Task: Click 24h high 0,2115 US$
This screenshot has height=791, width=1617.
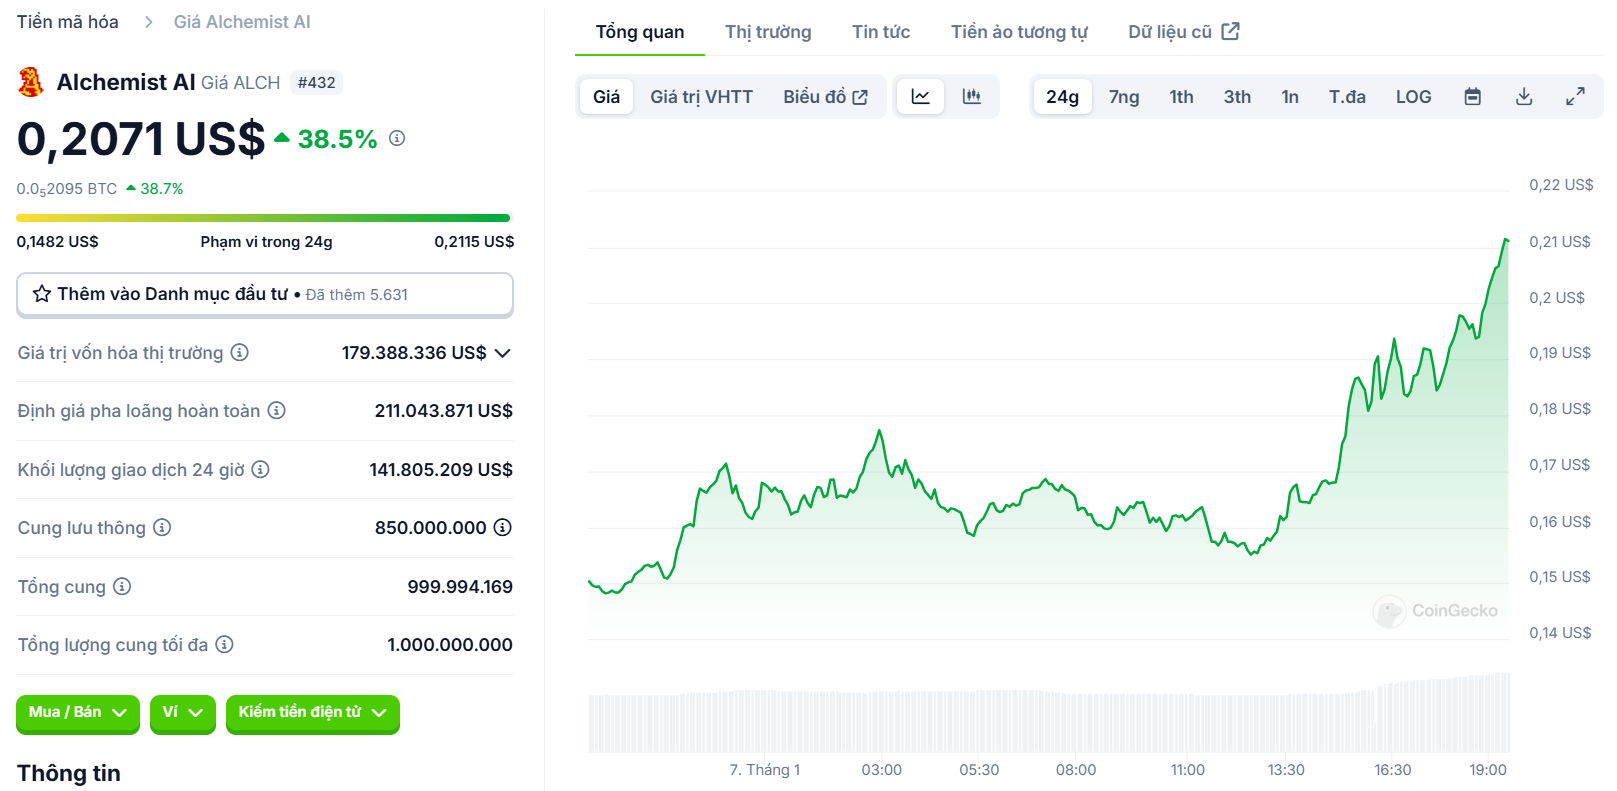Action: point(474,242)
